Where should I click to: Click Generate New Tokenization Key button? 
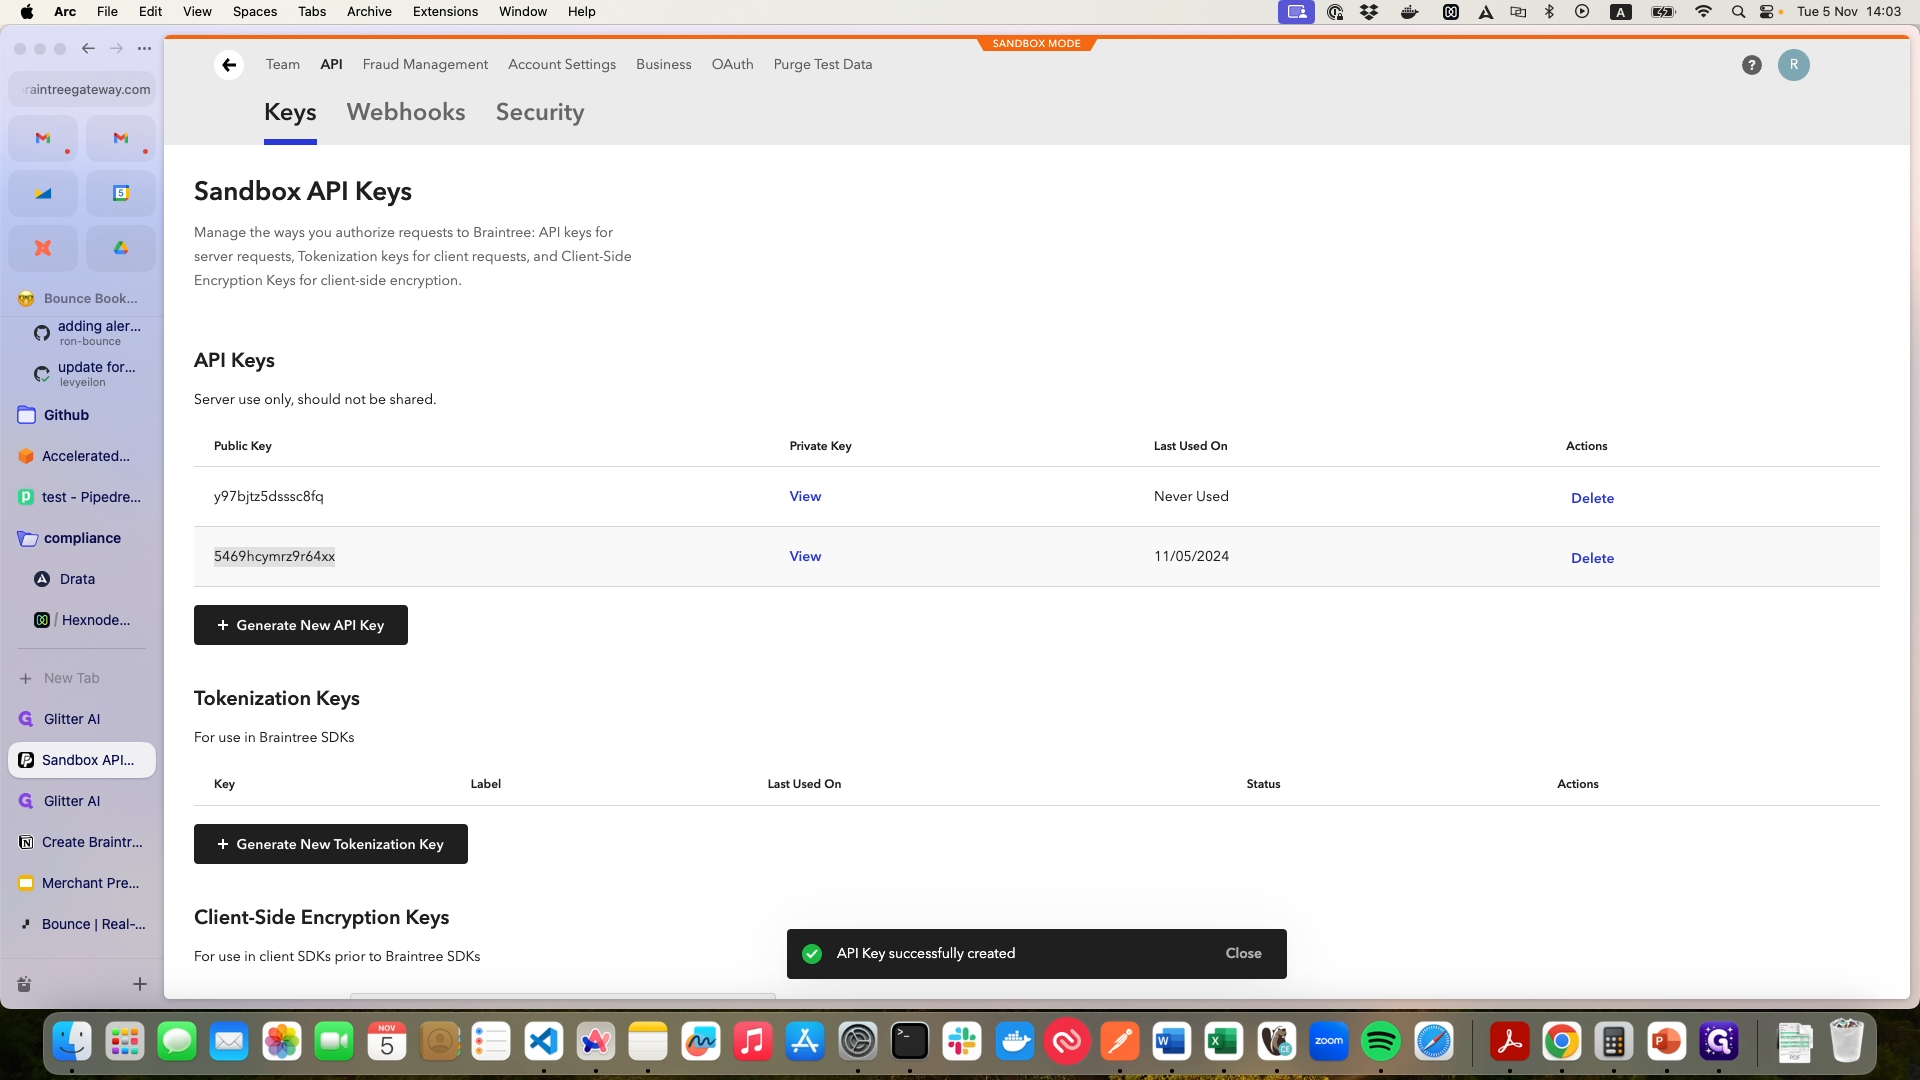331,844
